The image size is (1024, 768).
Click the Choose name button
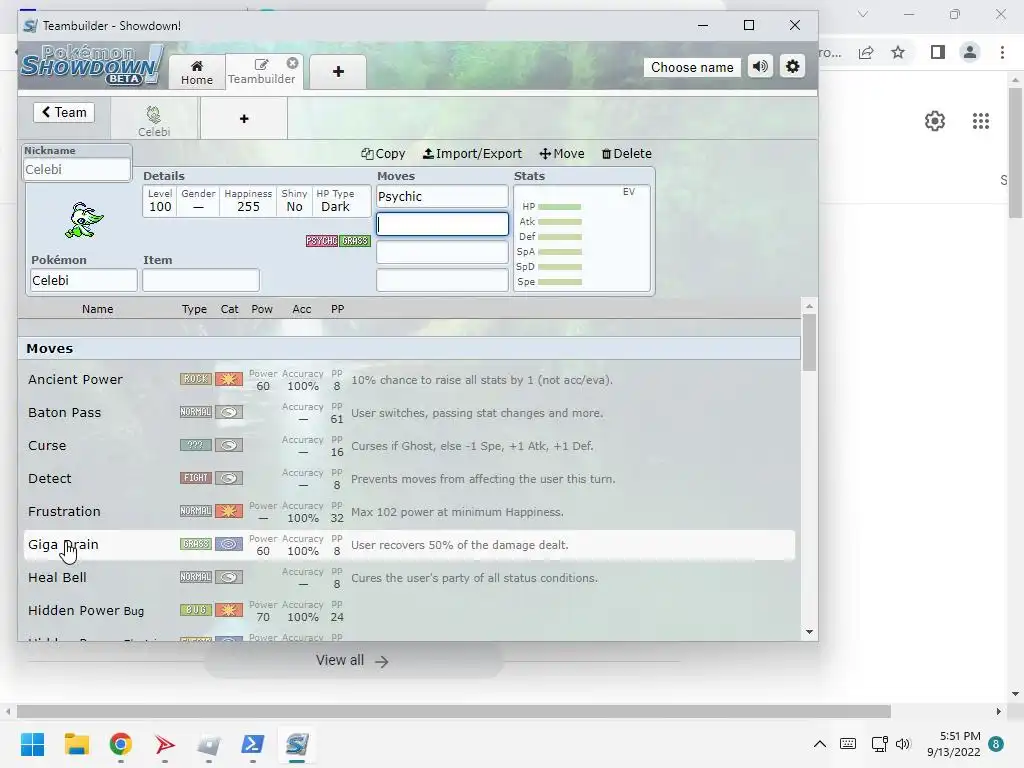[x=692, y=67]
